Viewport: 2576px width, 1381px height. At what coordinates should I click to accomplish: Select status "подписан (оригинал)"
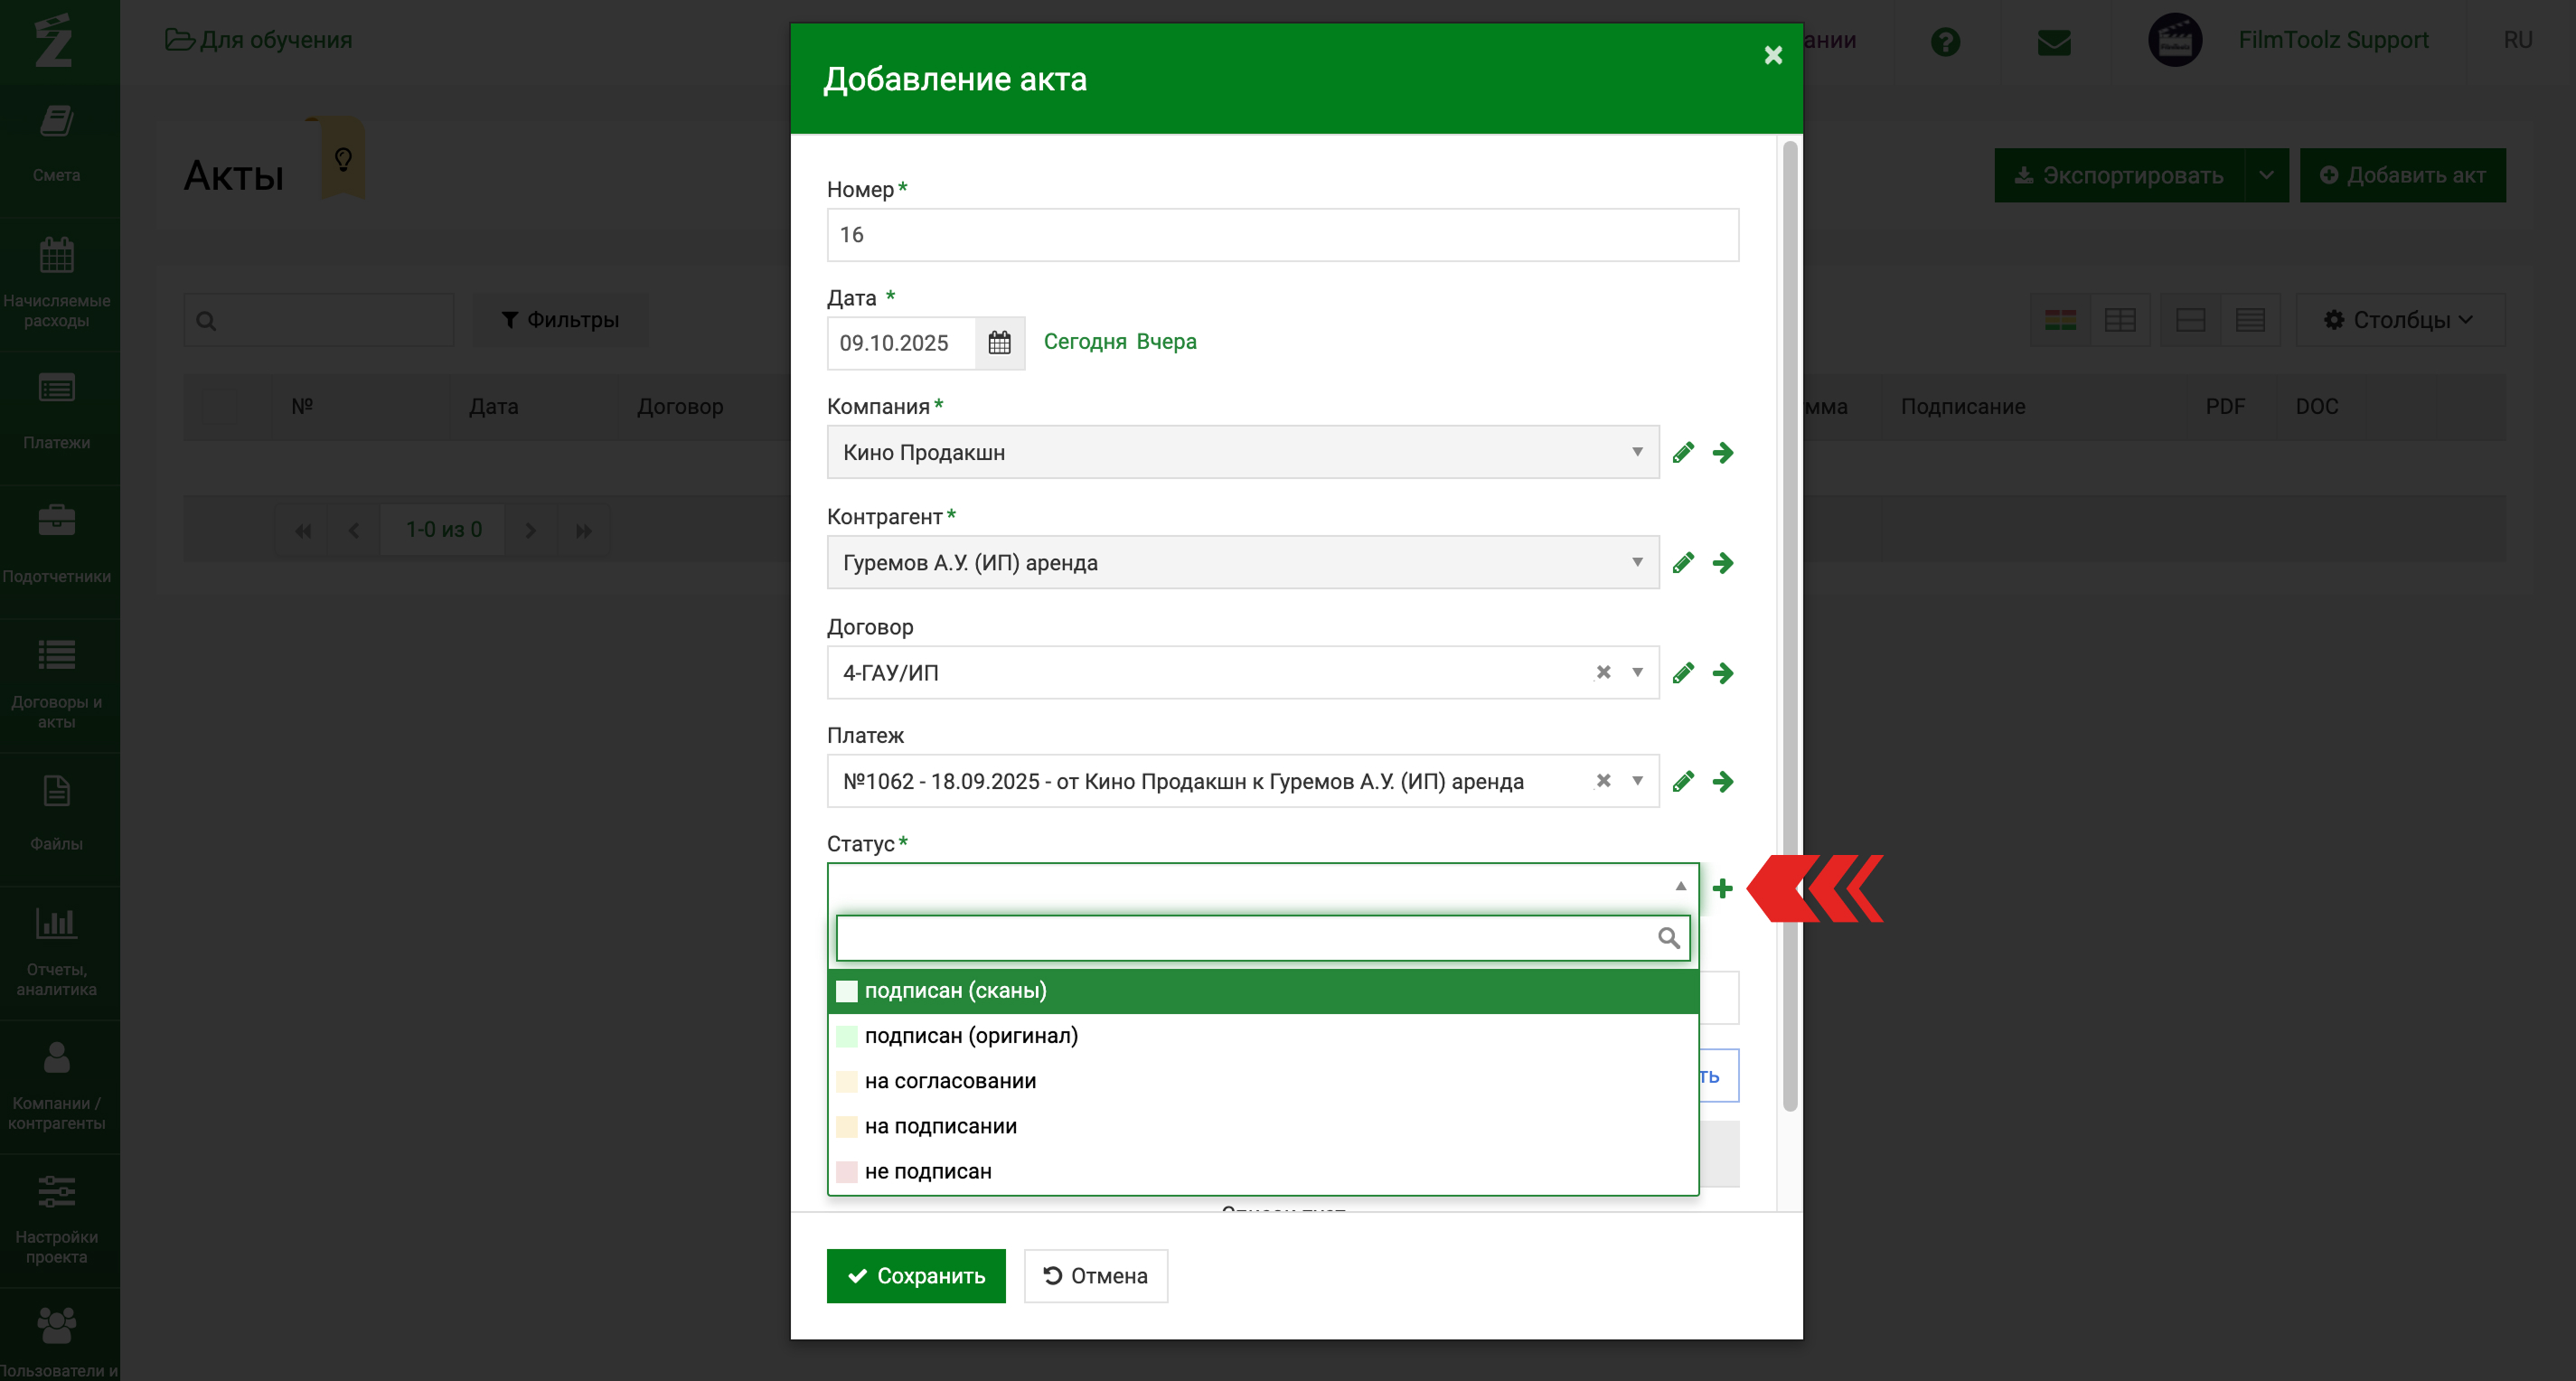tap(970, 1036)
